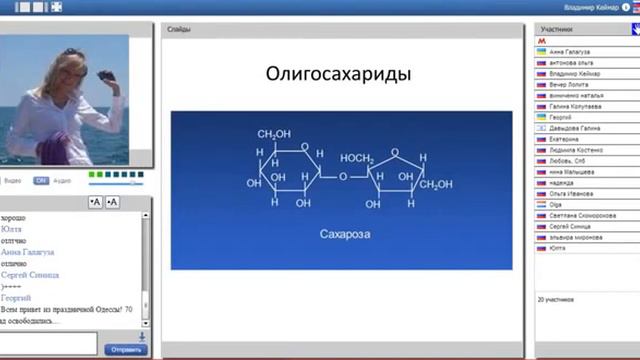Click the chat scrollbar down arrow
This screenshot has width=640, height=360.
click(x=146, y=324)
